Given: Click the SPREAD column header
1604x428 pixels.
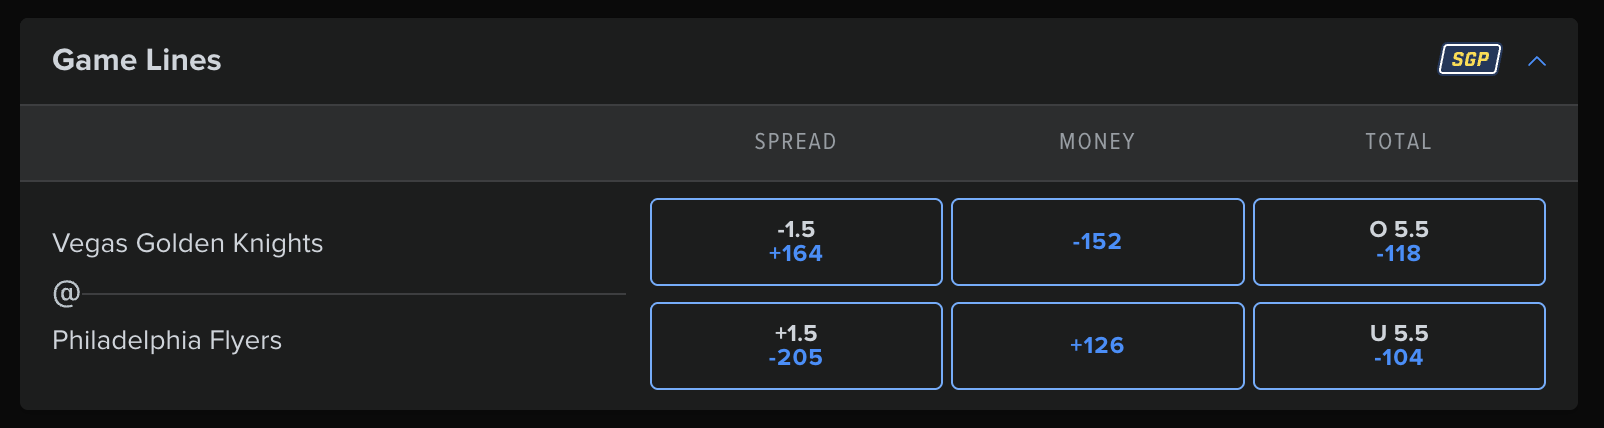Looking at the screenshot, I should (795, 142).
